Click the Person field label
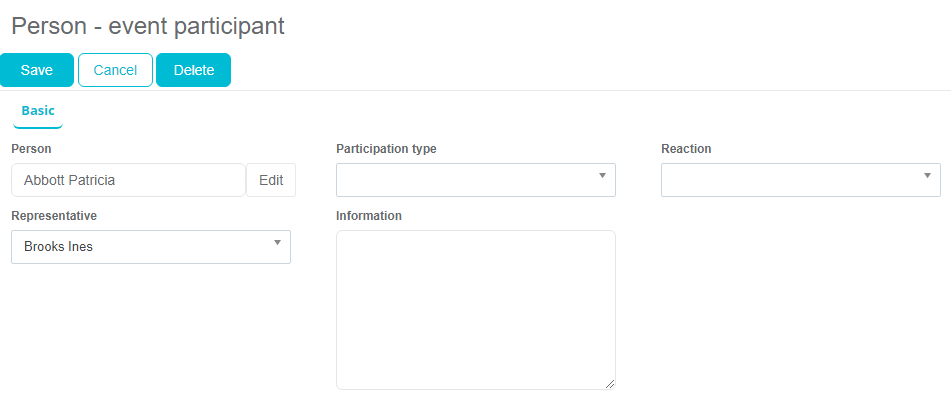This screenshot has height=420, width=951. (x=31, y=149)
